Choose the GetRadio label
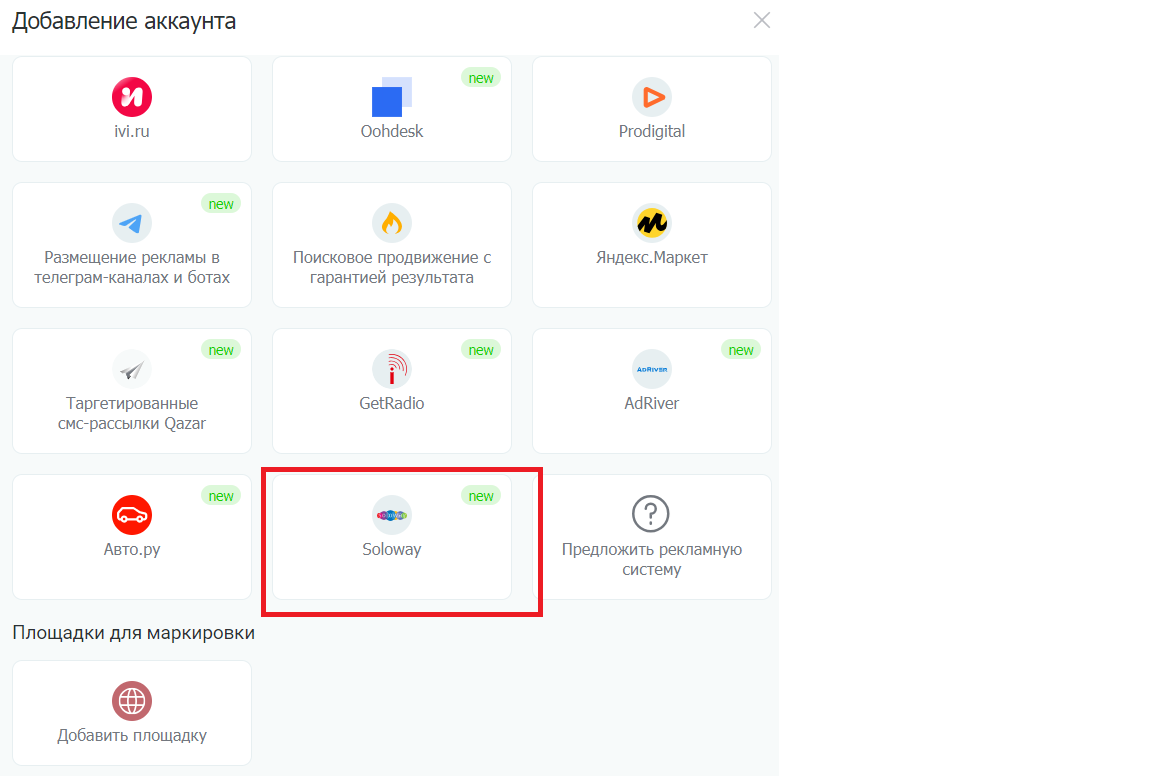This screenshot has width=1152, height=776. click(x=392, y=403)
